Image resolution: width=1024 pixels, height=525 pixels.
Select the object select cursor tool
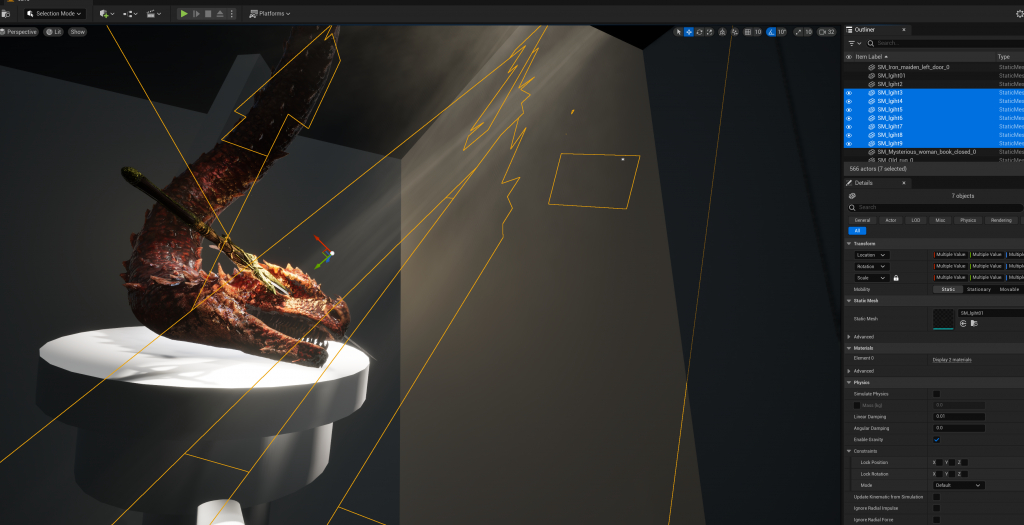679,32
